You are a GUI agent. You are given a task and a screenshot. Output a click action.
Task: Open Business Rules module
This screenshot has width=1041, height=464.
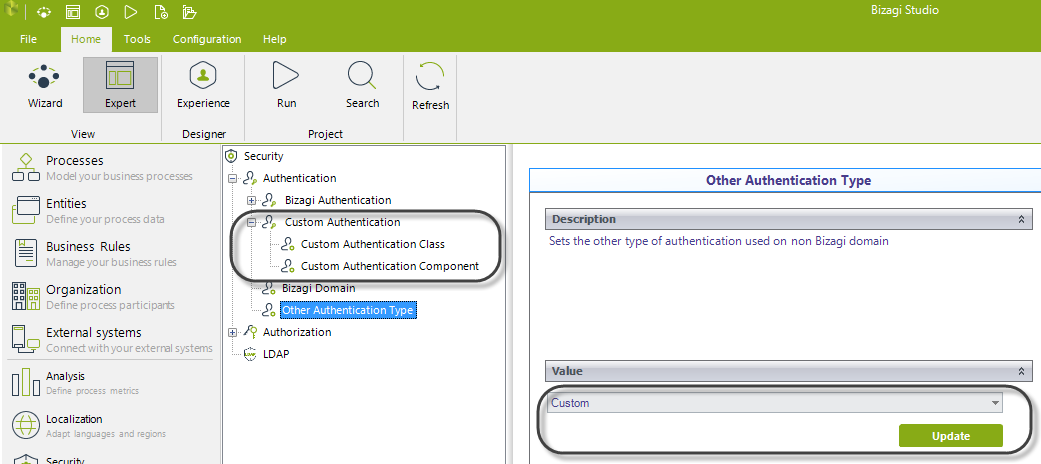pos(110,254)
